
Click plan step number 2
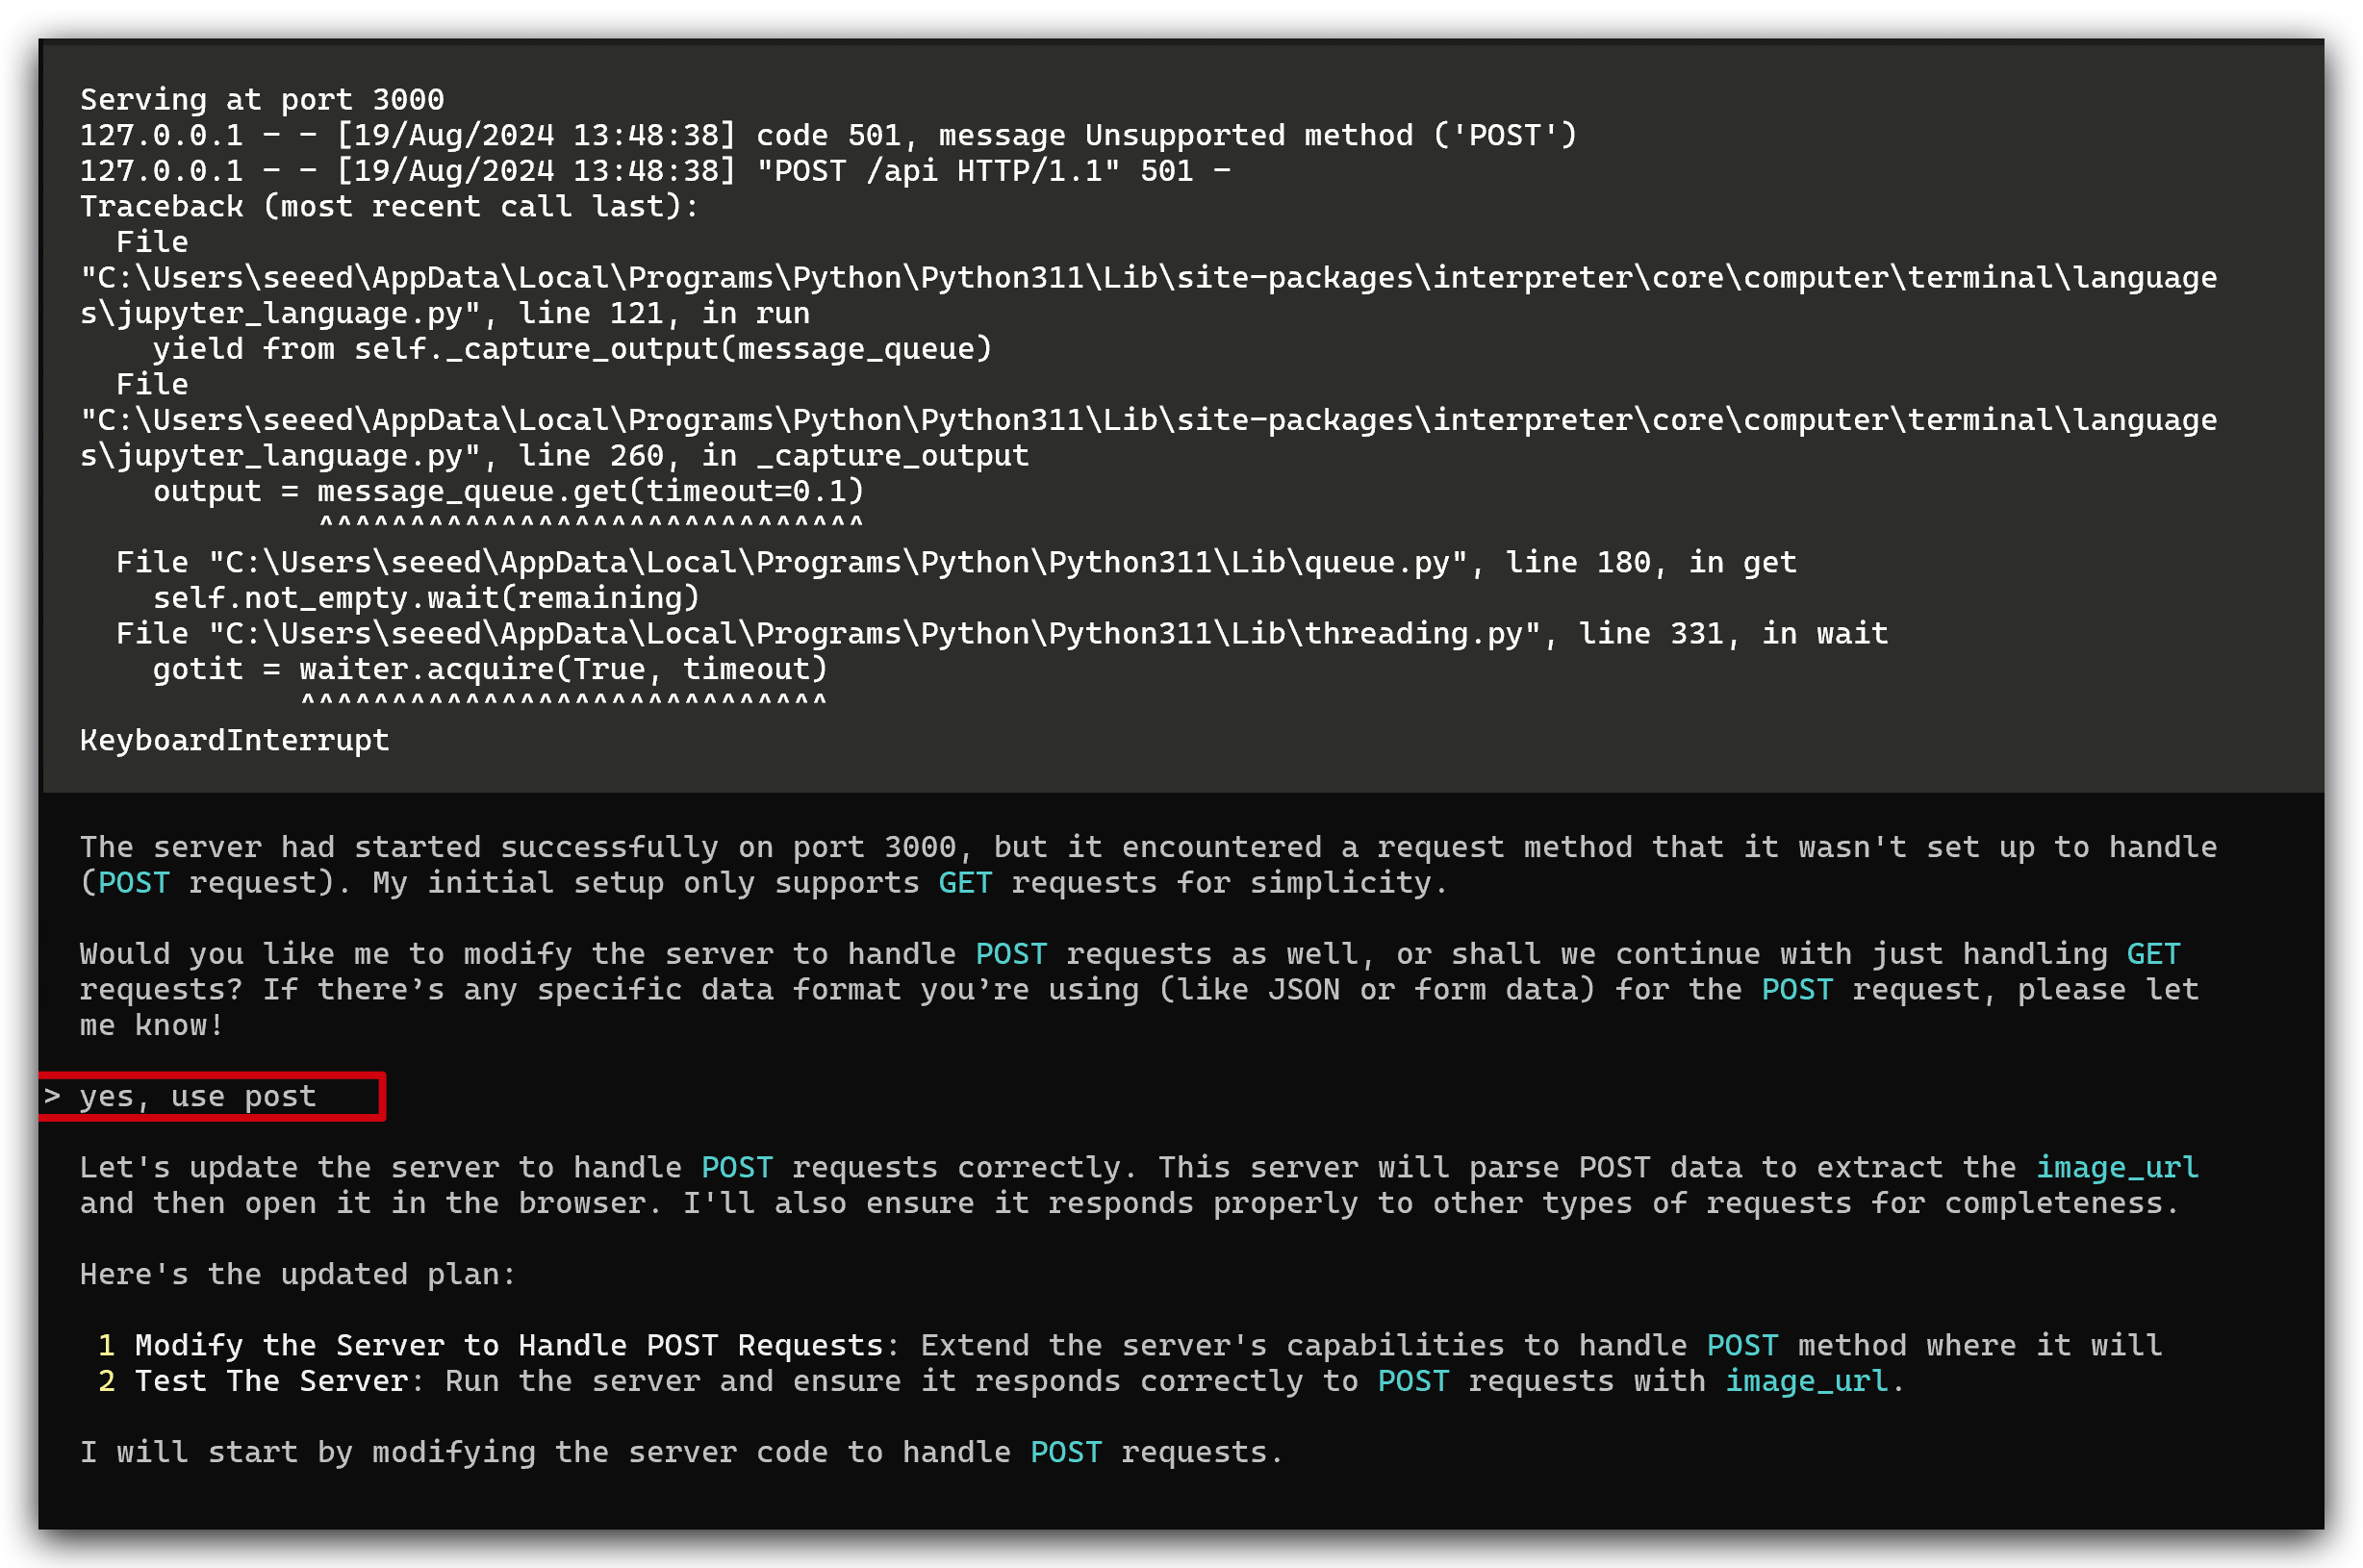pos(106,1381)
